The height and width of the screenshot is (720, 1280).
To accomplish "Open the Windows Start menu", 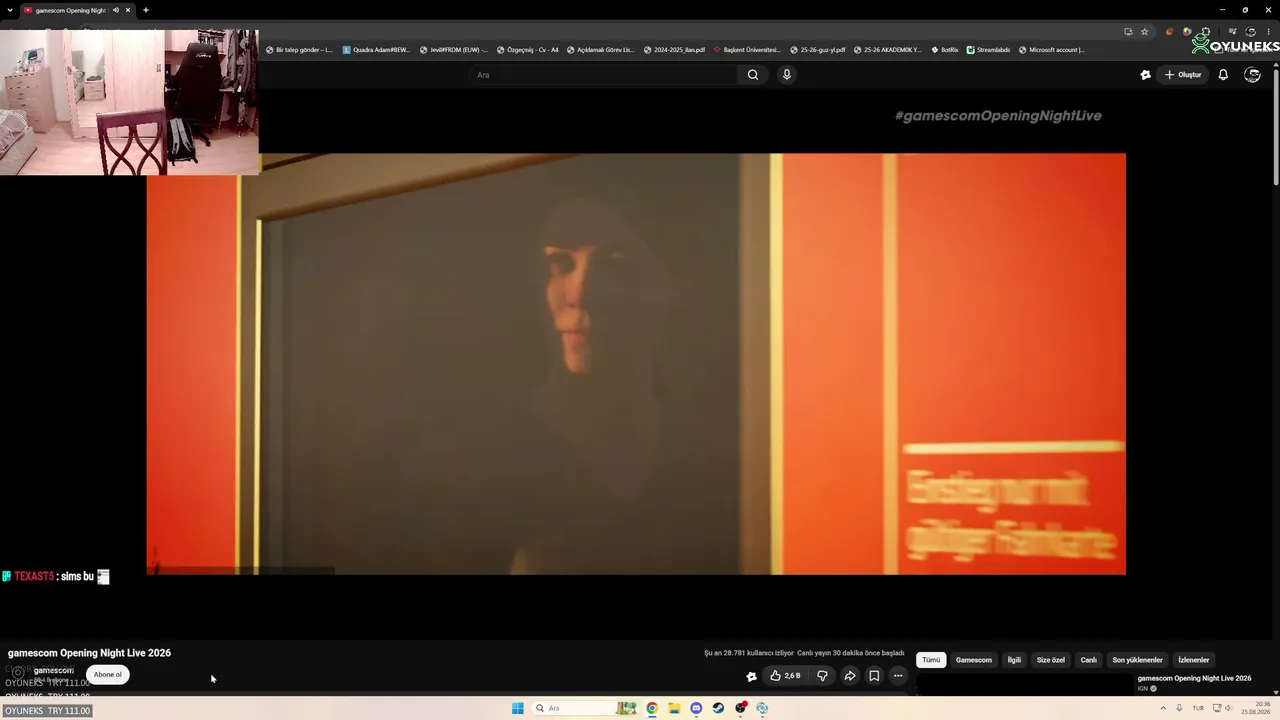I will click(518, 708).
